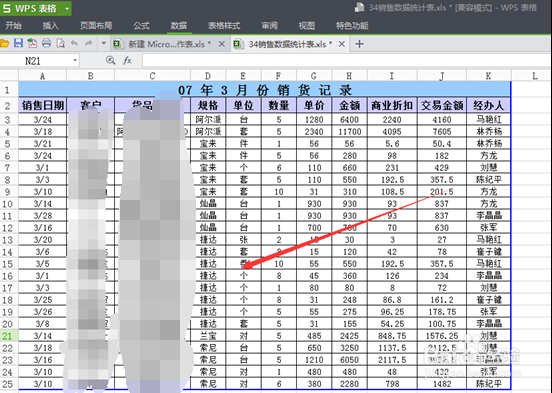Switch to the 审阅 ribbon tab
This screenshot has width=552, height=393.
coord(269,25)
